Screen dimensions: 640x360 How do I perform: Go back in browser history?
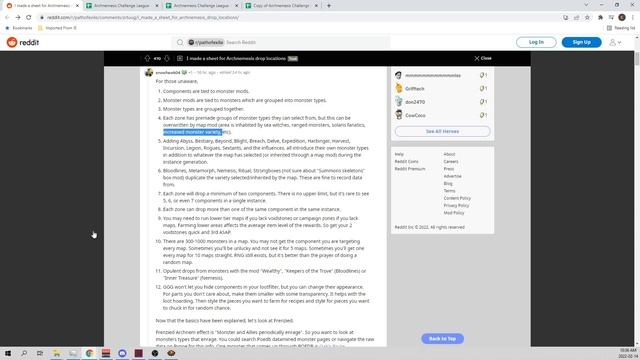[x=7, y=18]
